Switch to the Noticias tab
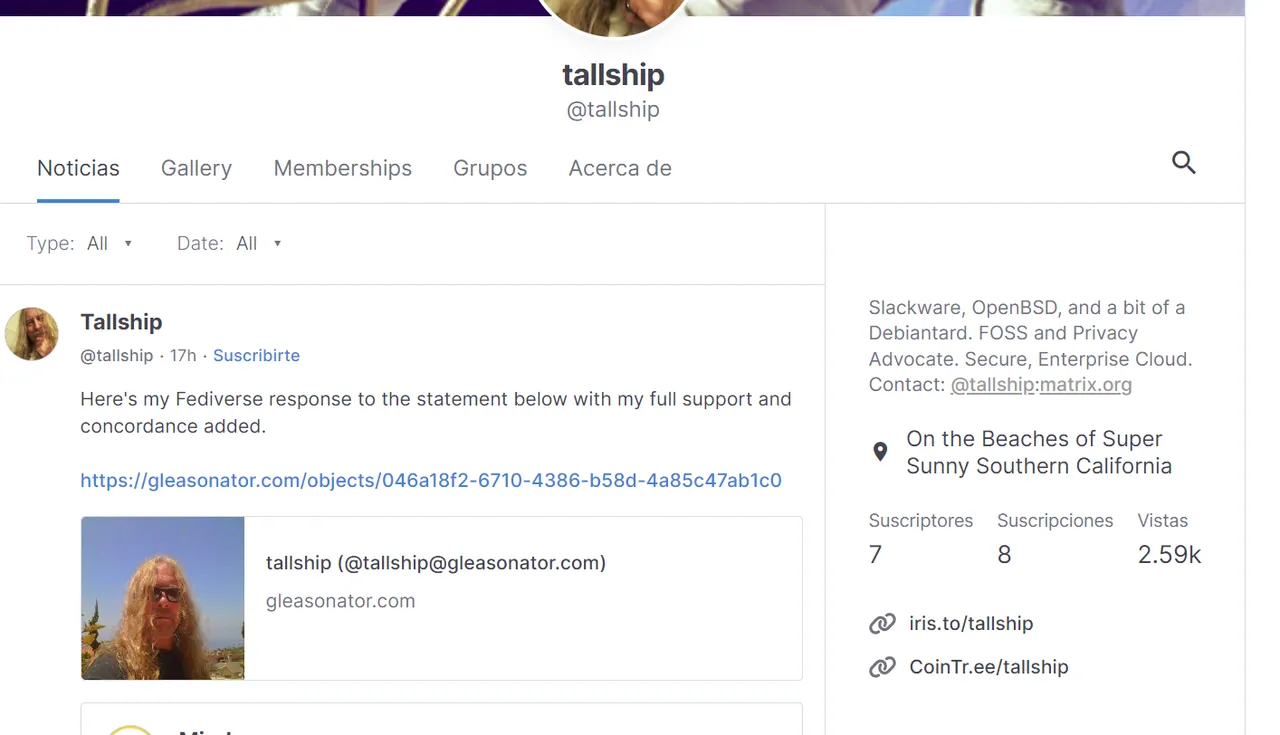Image resolution: width=1280 pixels, height=735 pixels. [78, 168]
